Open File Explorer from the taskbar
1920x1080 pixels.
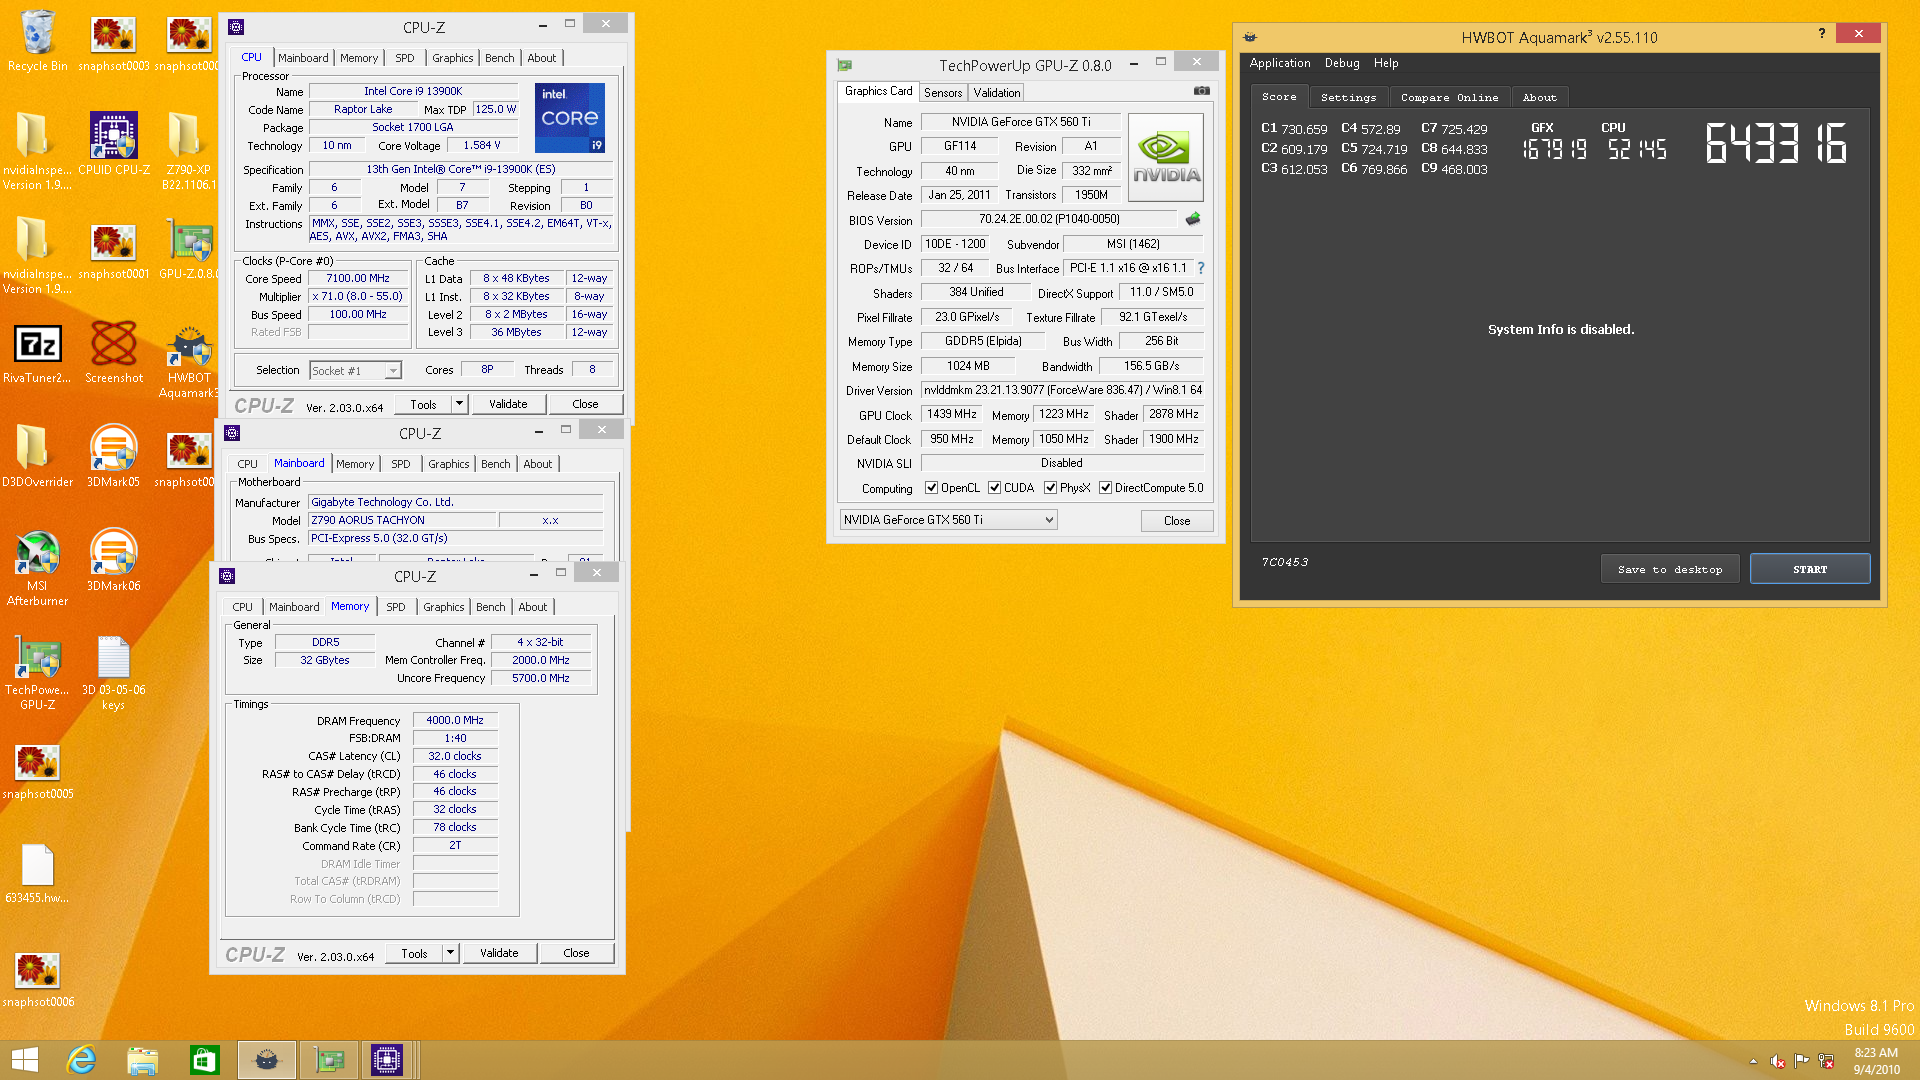143,1060
